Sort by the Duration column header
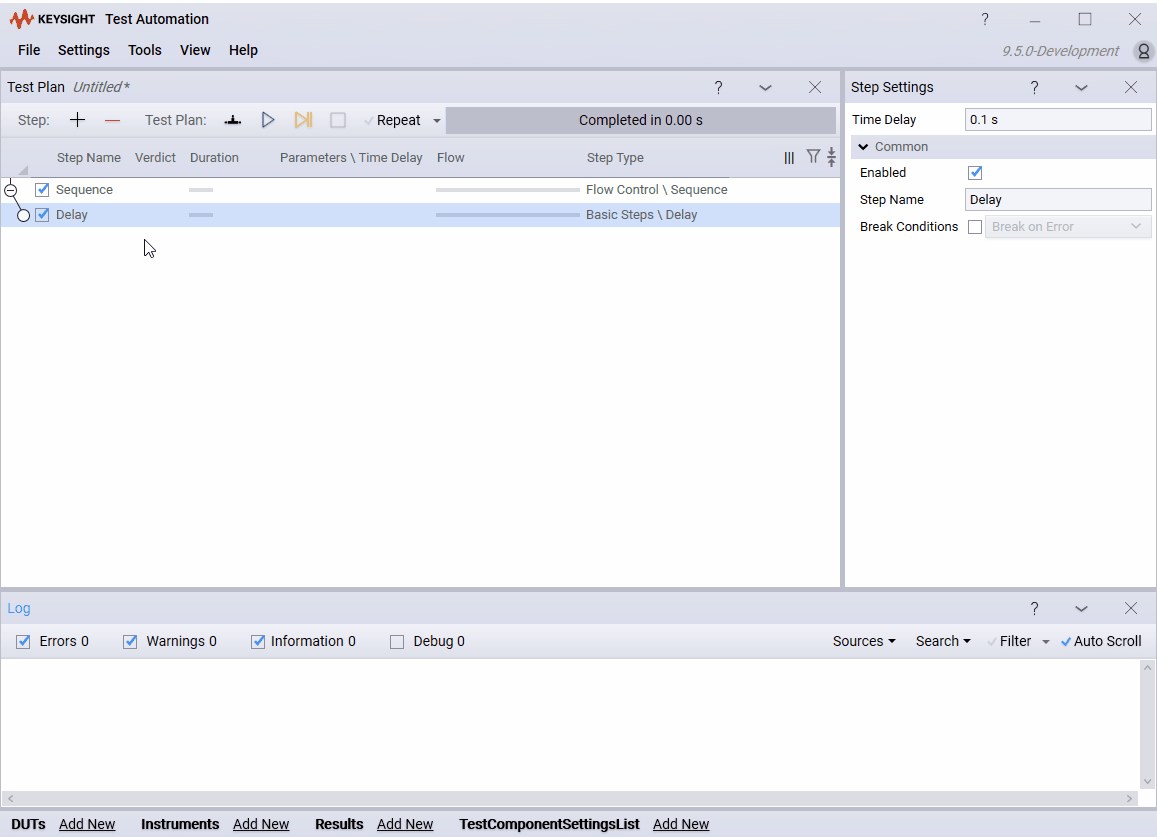Screen dimensions: 1157x837 (214, 158)
